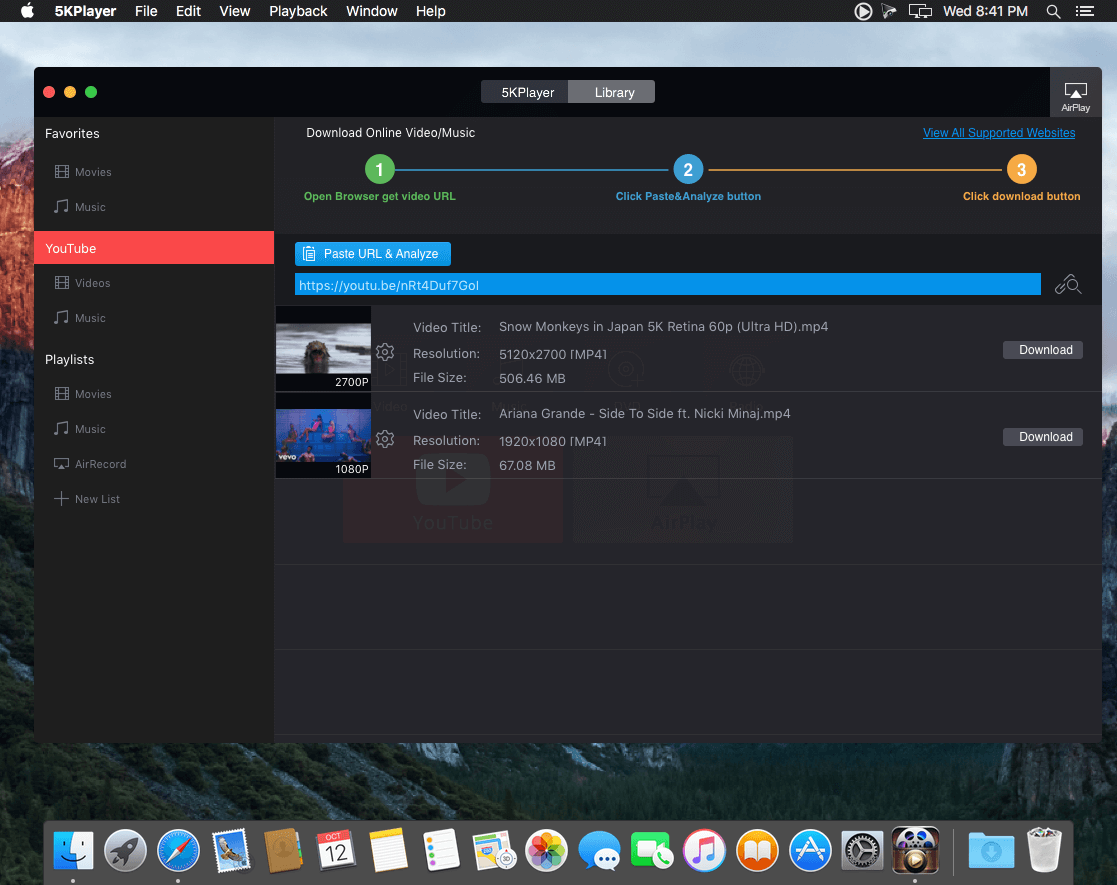Click the flag script icon in menu bar
This screenshot has height=885, width=1117.
point(889,11)
